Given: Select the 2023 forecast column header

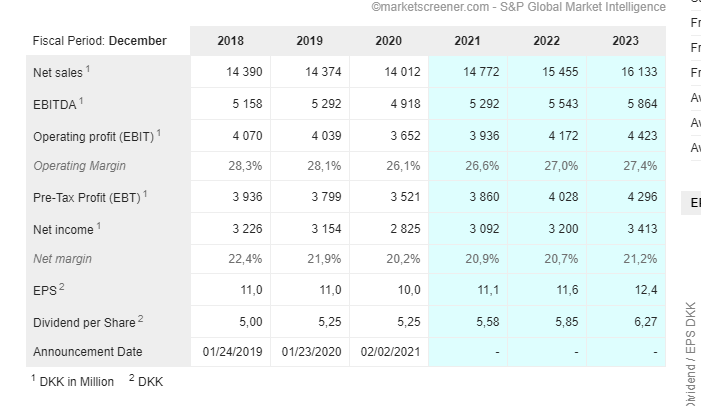Looking at the screenshot, I should (625, 41).
